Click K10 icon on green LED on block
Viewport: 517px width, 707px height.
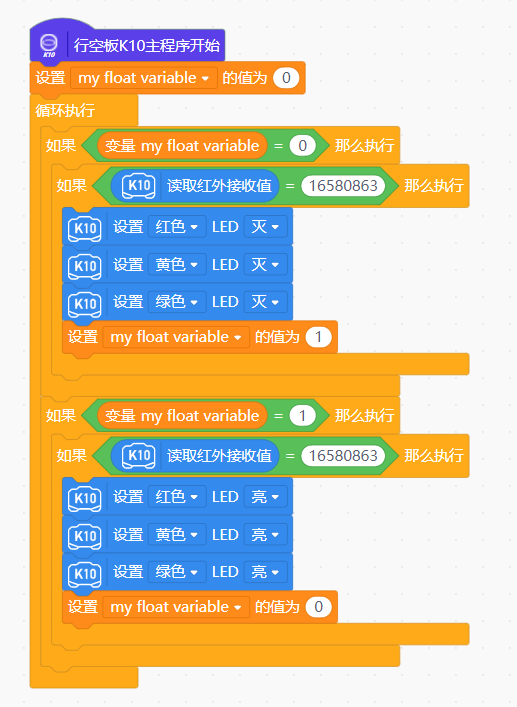(85, 574)
